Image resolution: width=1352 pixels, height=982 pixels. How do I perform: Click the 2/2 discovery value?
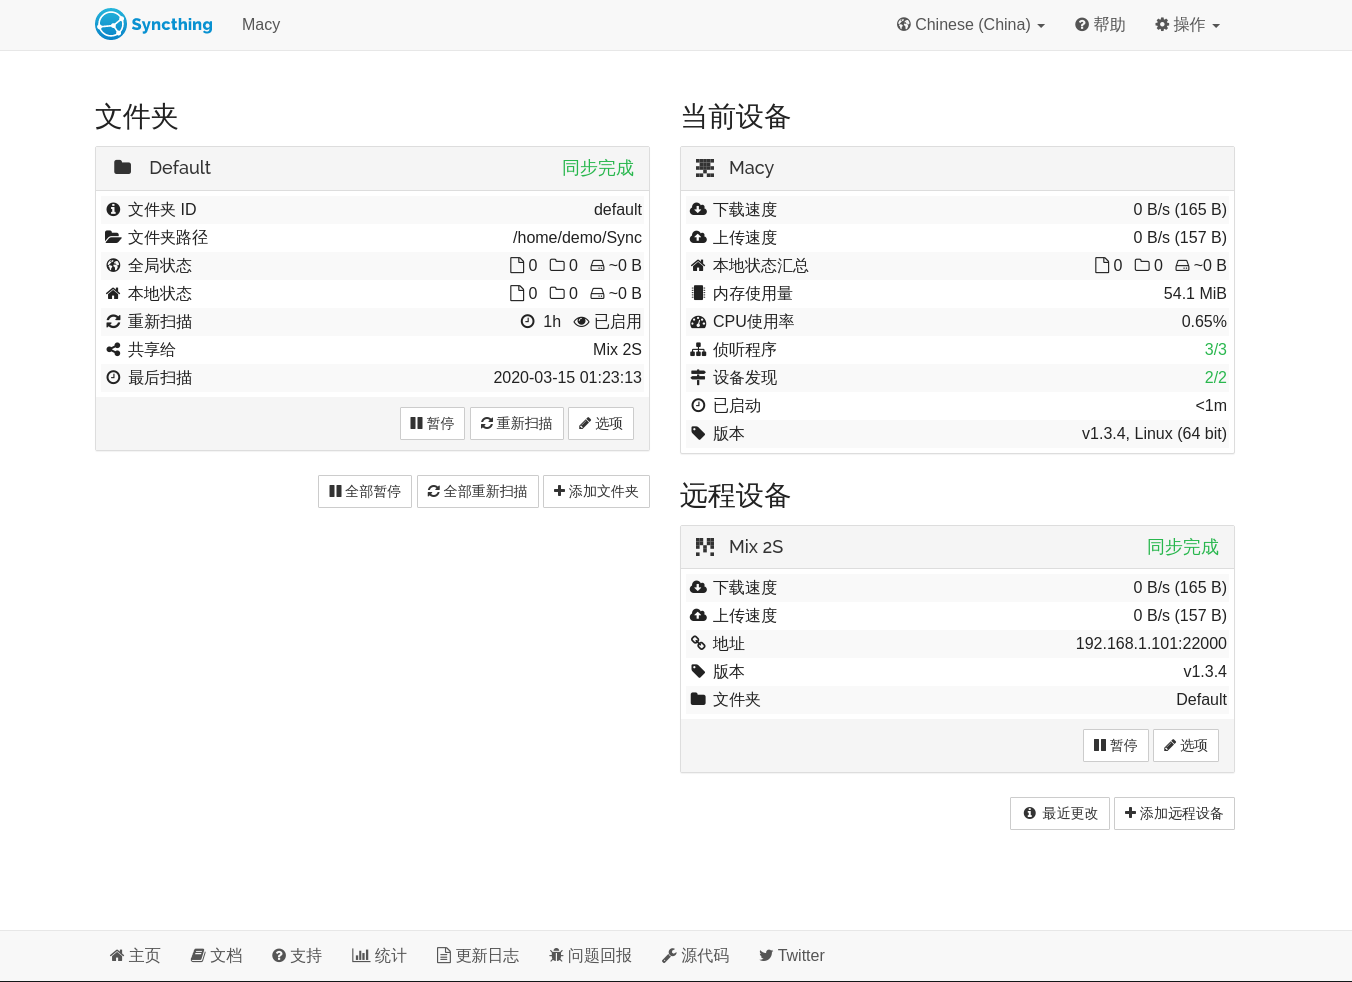click(x=1215, y=377)
